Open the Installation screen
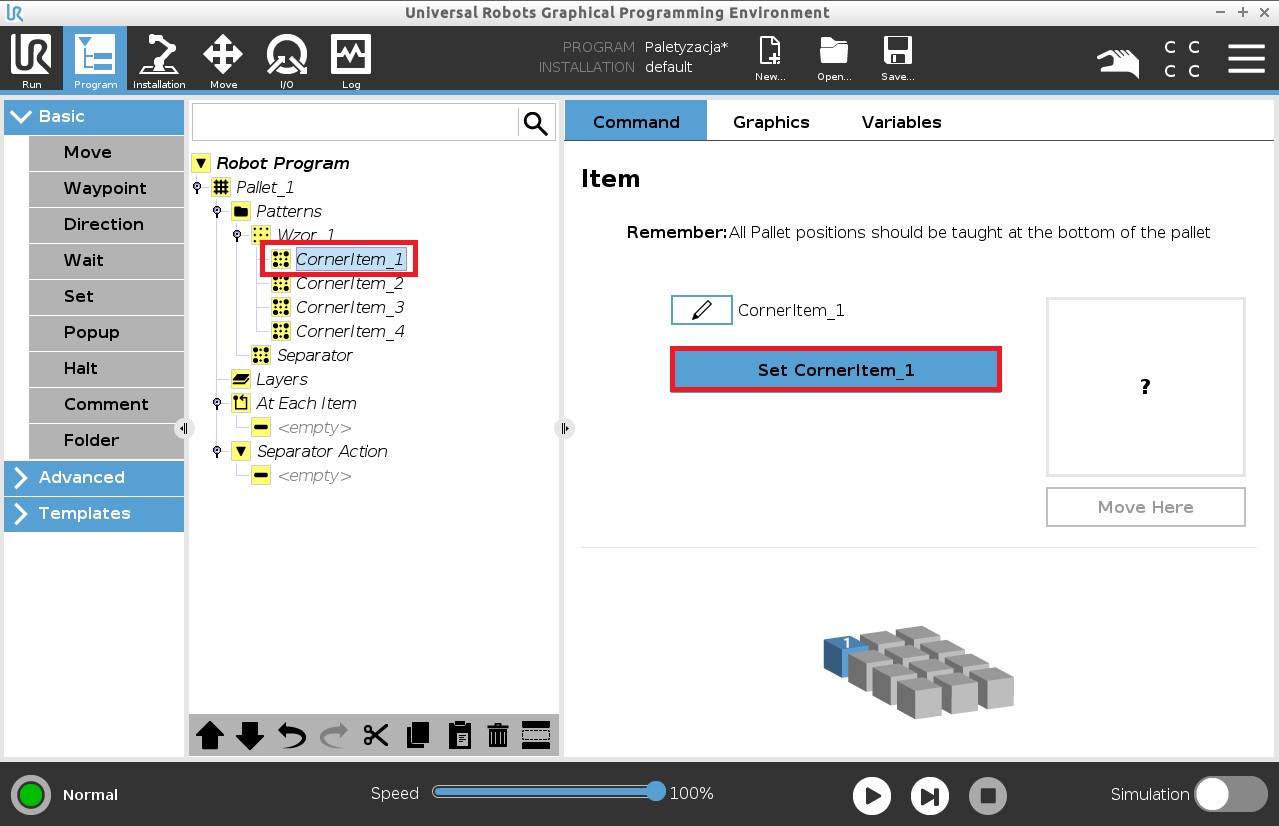The image size is (1279, 826). pyautogui.click(x=159, y=60)
